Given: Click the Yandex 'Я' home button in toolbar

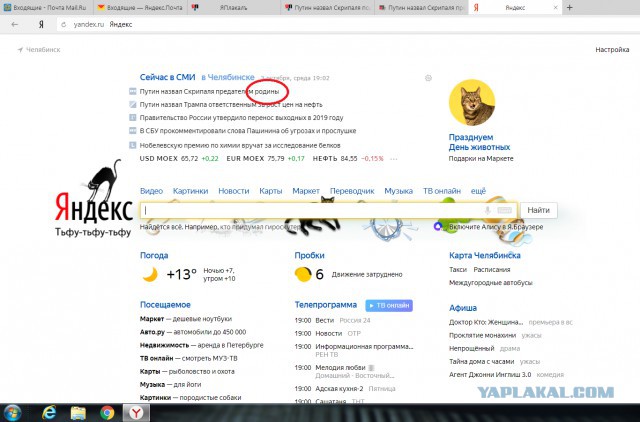Looking at the screenshot, I should pos(41,24).
